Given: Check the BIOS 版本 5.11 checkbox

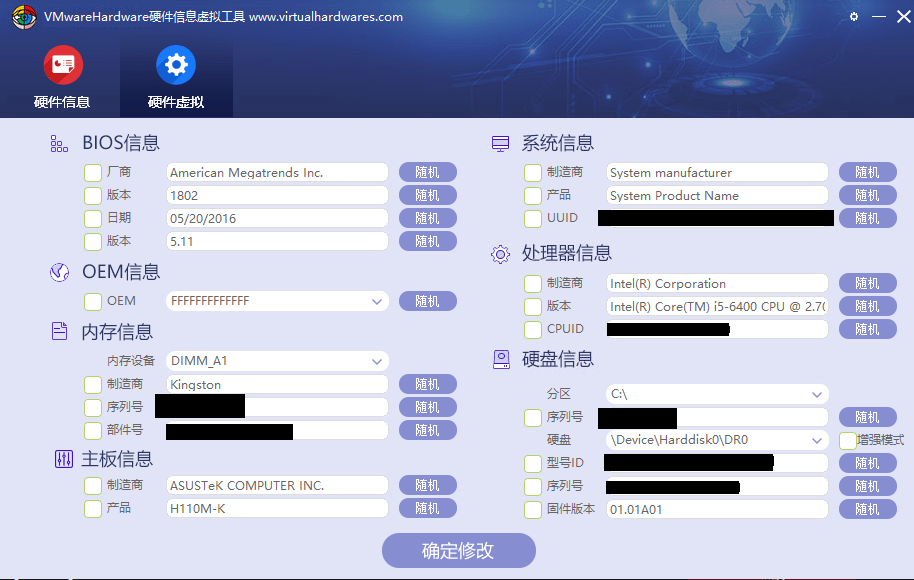Looking at the screenshot, I should pyautogui.click(x=93, y=242).
